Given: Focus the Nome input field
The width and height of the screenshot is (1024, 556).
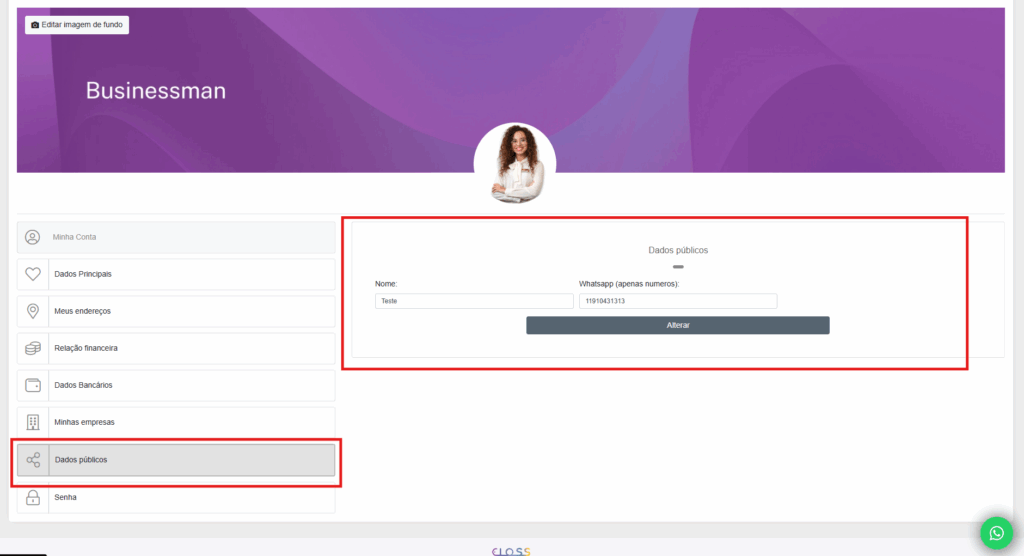Looking at the screenshot, I should [x=474, y=301].
